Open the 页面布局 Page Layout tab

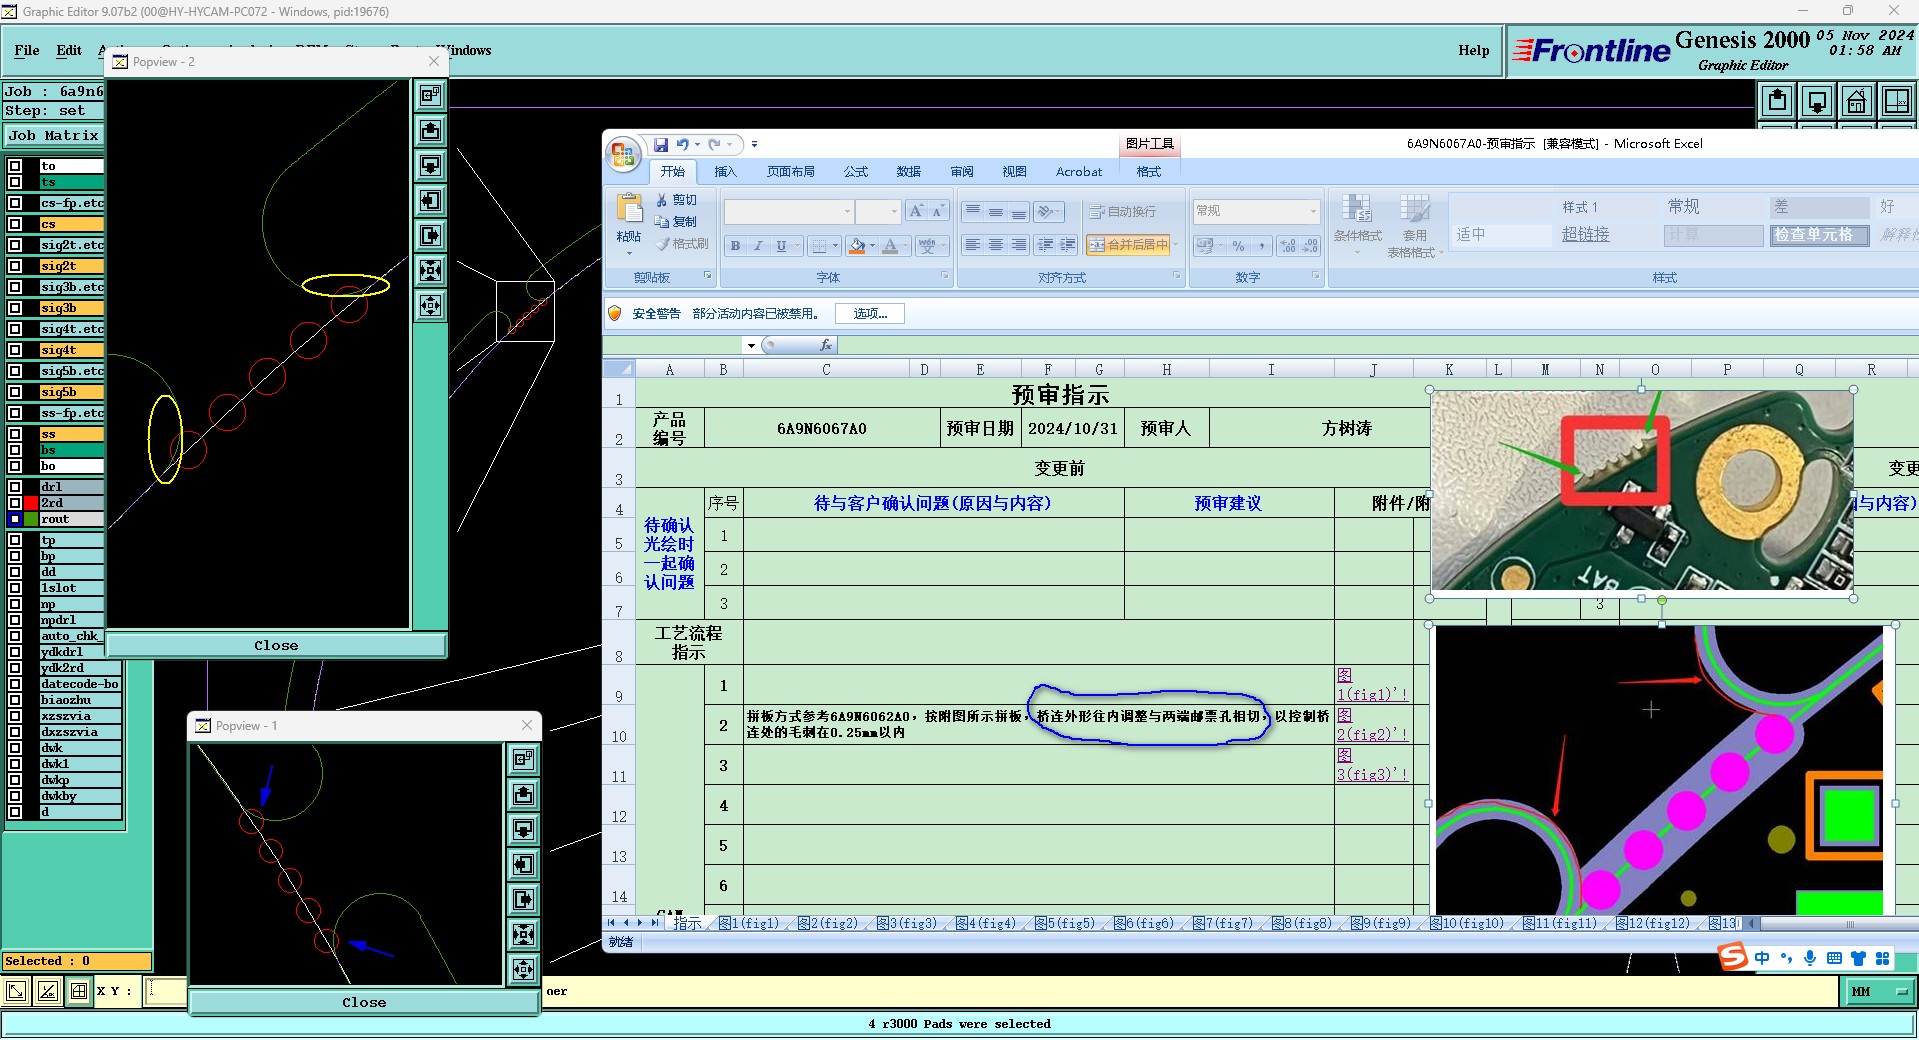pyautogui.click(x=791, y=172)
